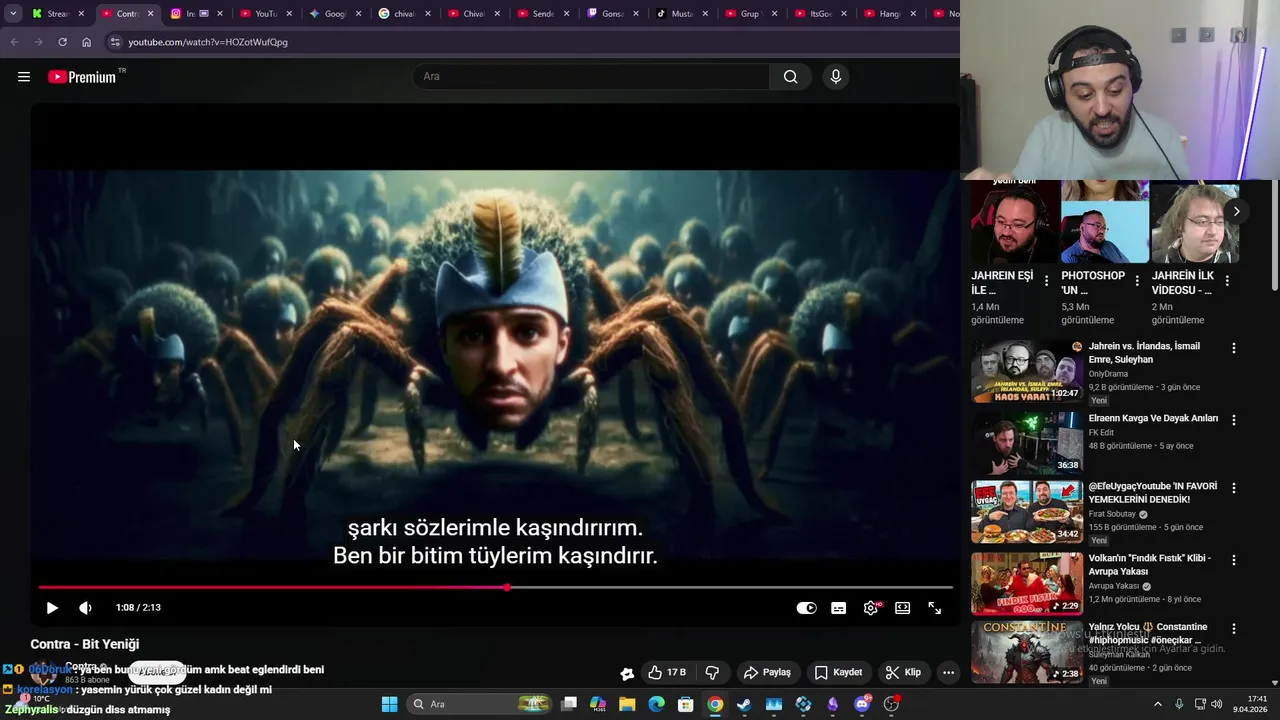Open Microsoft Store from taskbar

point(686,704)
